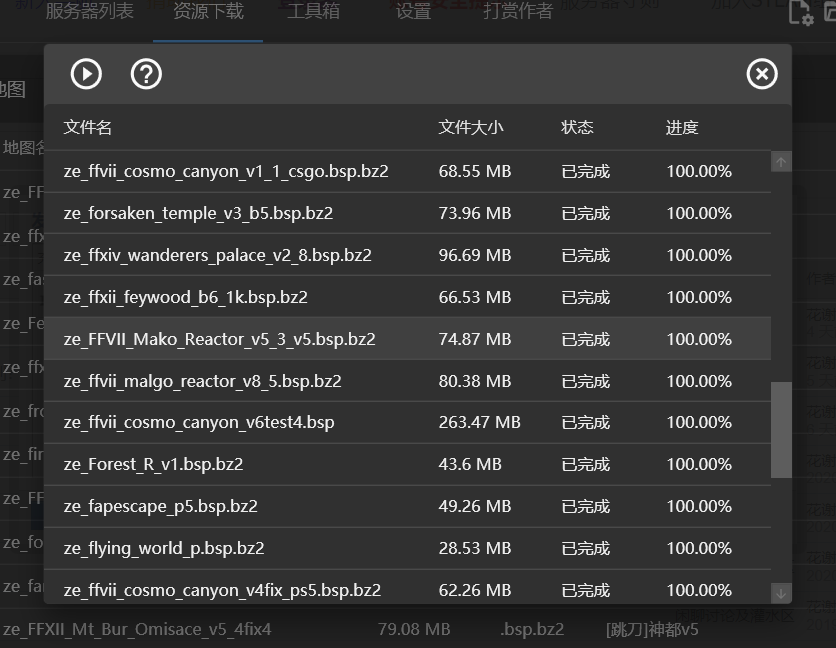Select ze_ffxiv_wanderers_palace_v2_8.bsp.bz2 file name

pos(218,255)
